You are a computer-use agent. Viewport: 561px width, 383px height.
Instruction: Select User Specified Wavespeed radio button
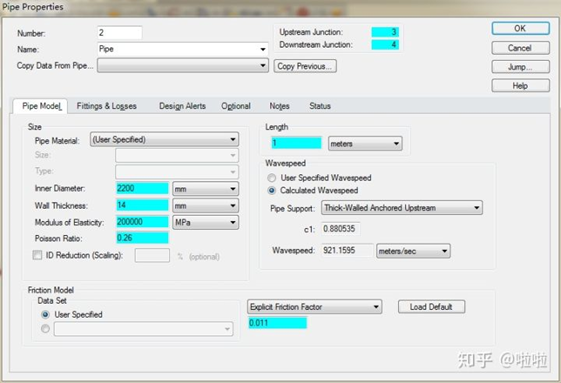pos(272,178)
